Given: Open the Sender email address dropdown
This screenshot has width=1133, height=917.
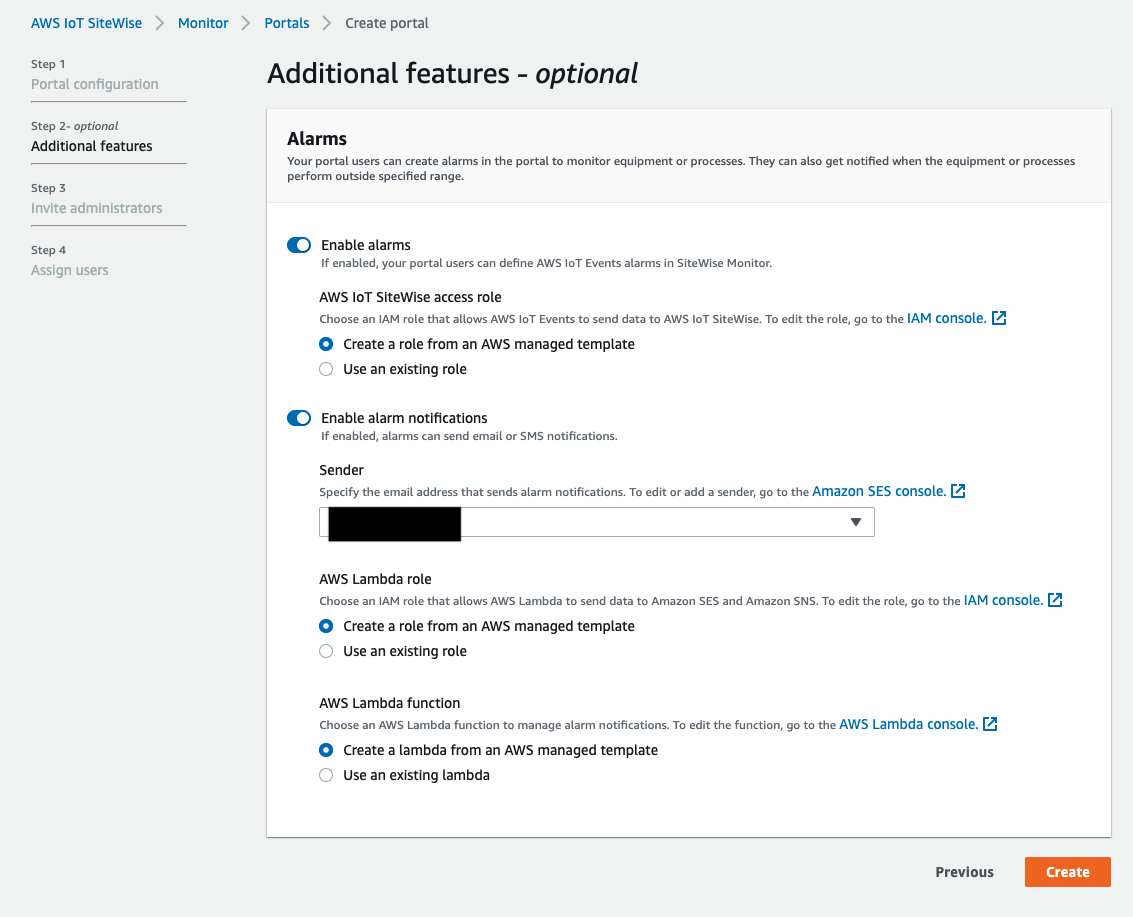Looking at the screenshot, I should (x=855, y=521).
